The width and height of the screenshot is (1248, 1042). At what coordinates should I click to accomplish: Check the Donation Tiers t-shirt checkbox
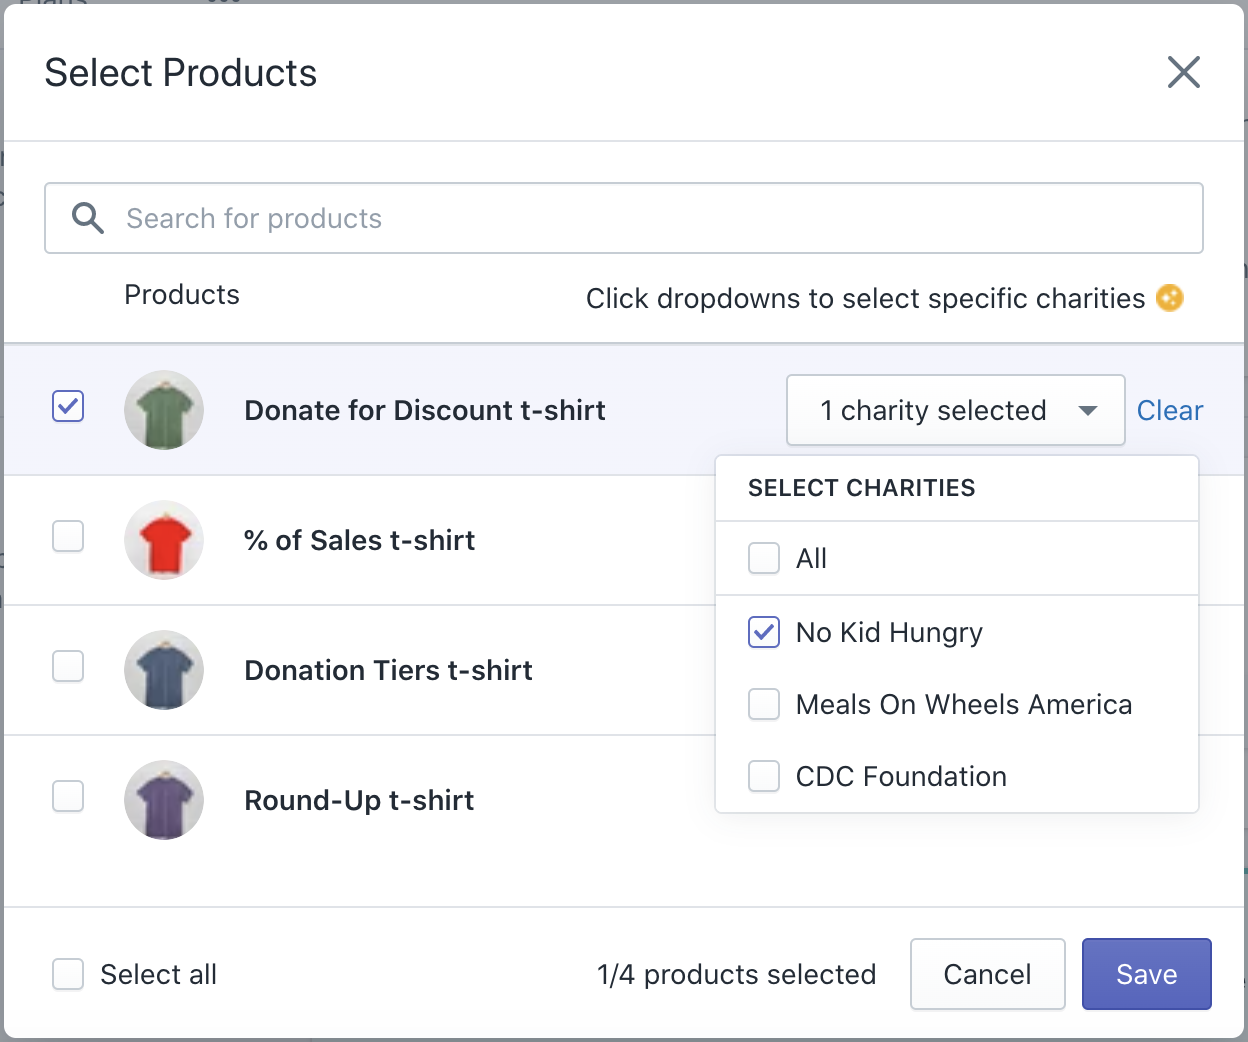click(x=68, y=667)
